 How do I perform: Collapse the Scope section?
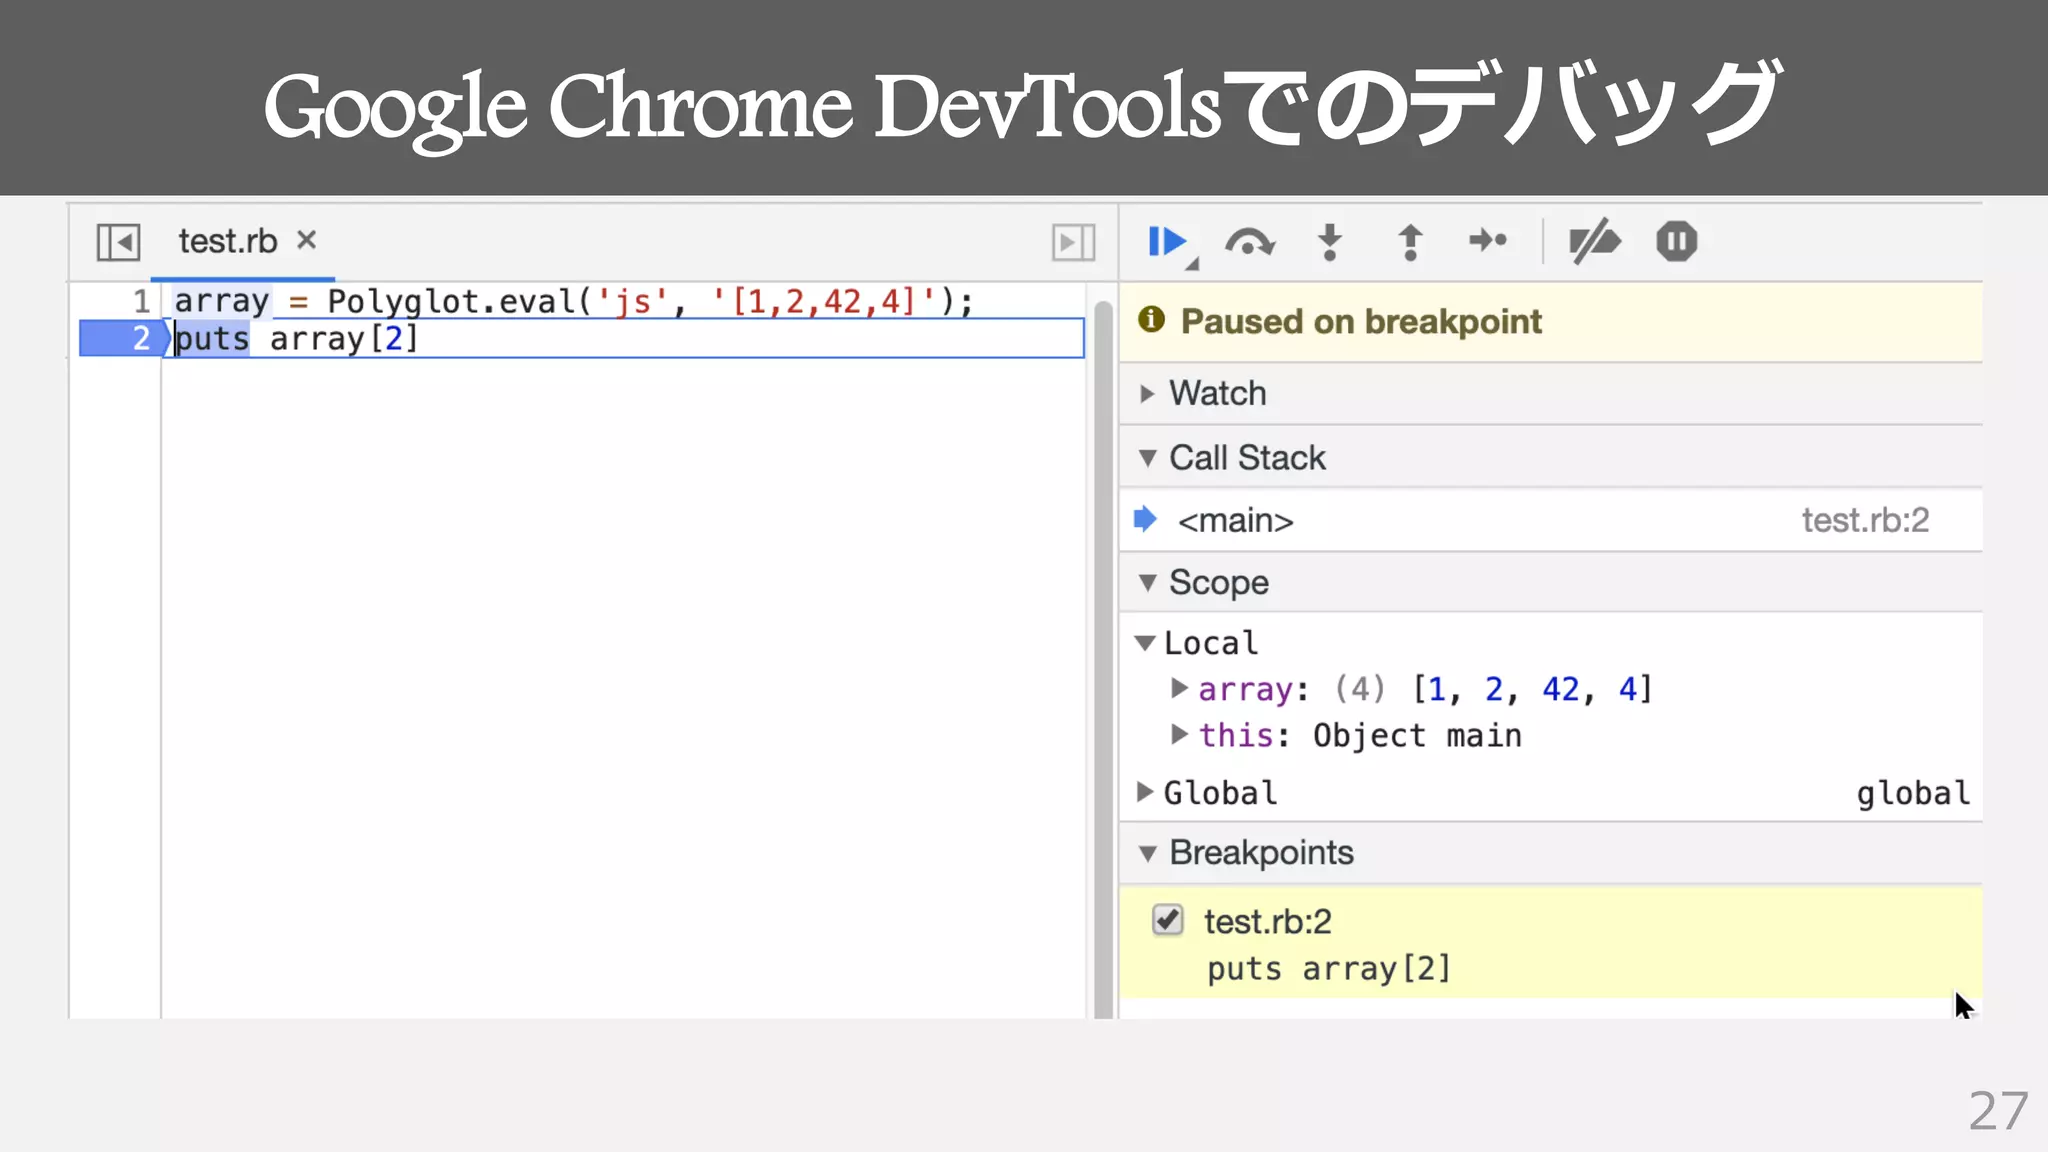click(x=1148, y=582)
